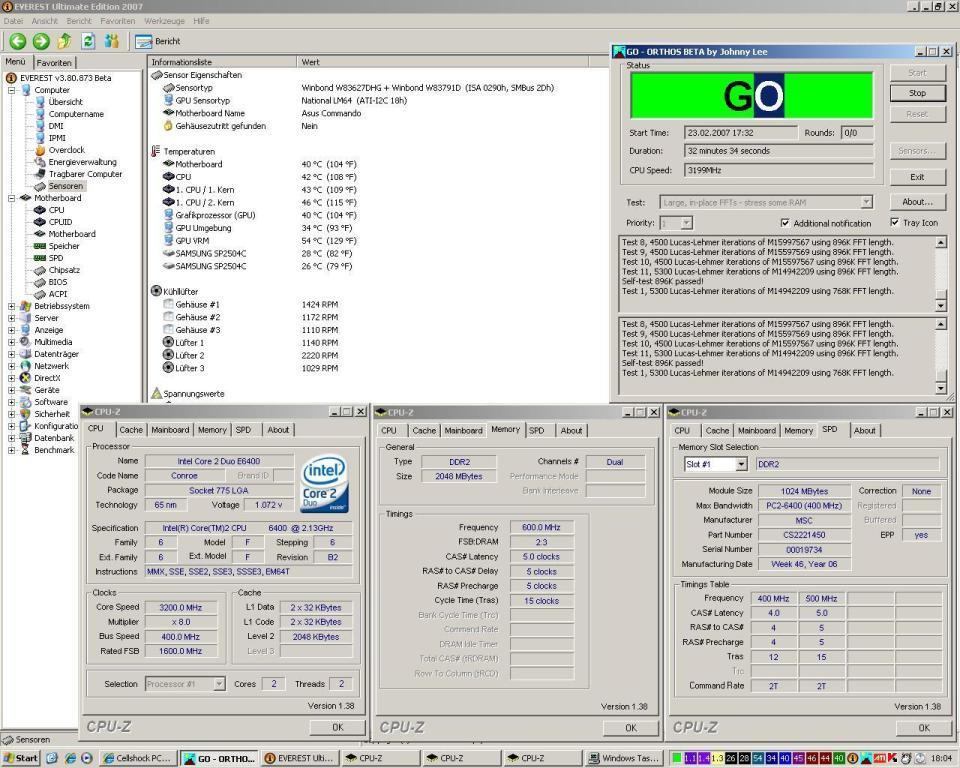Toggle the Tray Icon checkbox in Orthos
The image size is (960, 768).
coord(894,222)
